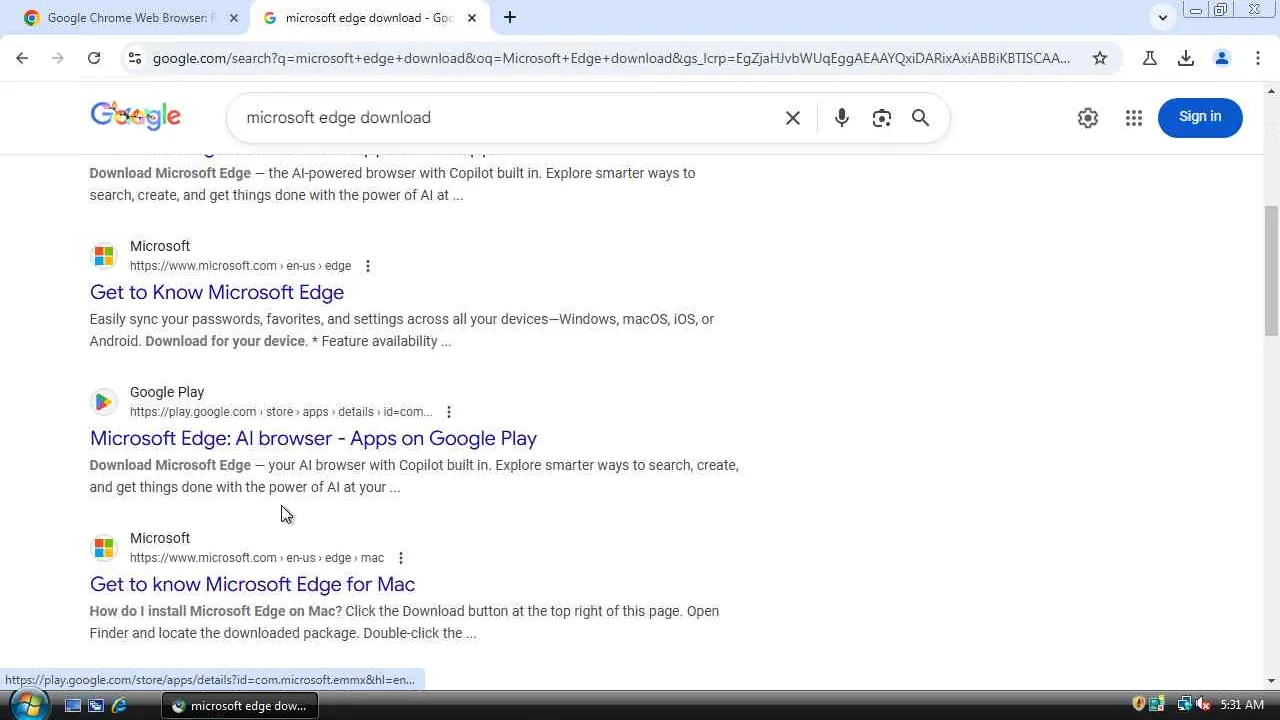This screenshot has height=720, width=1280.
Task: Click Google Play favicon in results
Action: tap(103, 402)
